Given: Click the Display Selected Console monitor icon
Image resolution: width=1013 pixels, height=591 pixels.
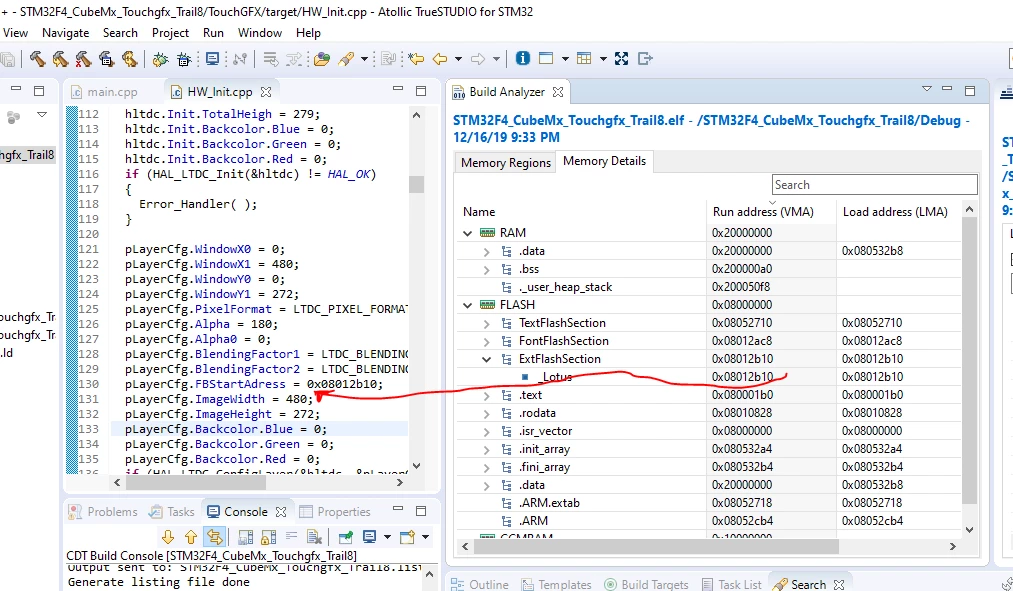Looking at the screenshot, I should (x=370, y=537).
